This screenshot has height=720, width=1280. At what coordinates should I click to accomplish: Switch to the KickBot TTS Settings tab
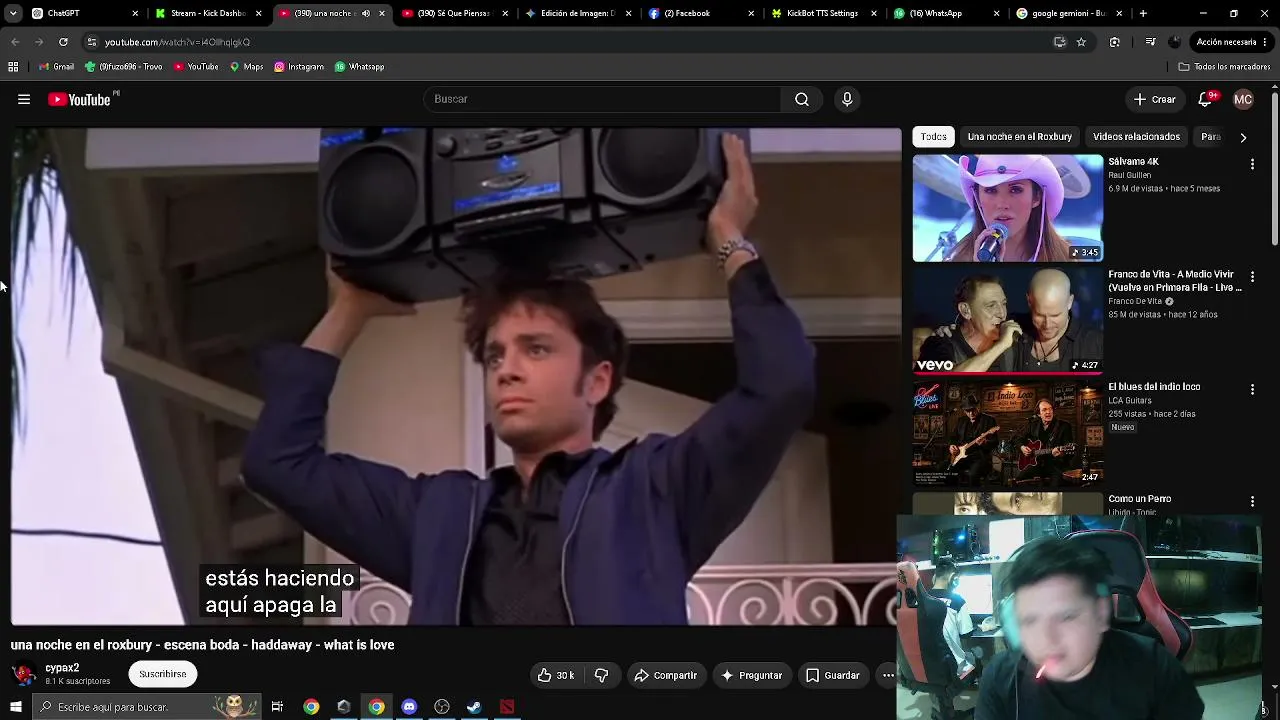point(822,14)
